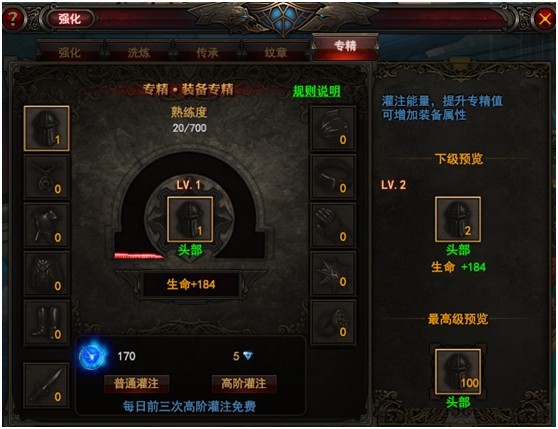This screenshot has width=558, height=429.
Task: Select the shoulder armor slot
Action: coord(47,225)
